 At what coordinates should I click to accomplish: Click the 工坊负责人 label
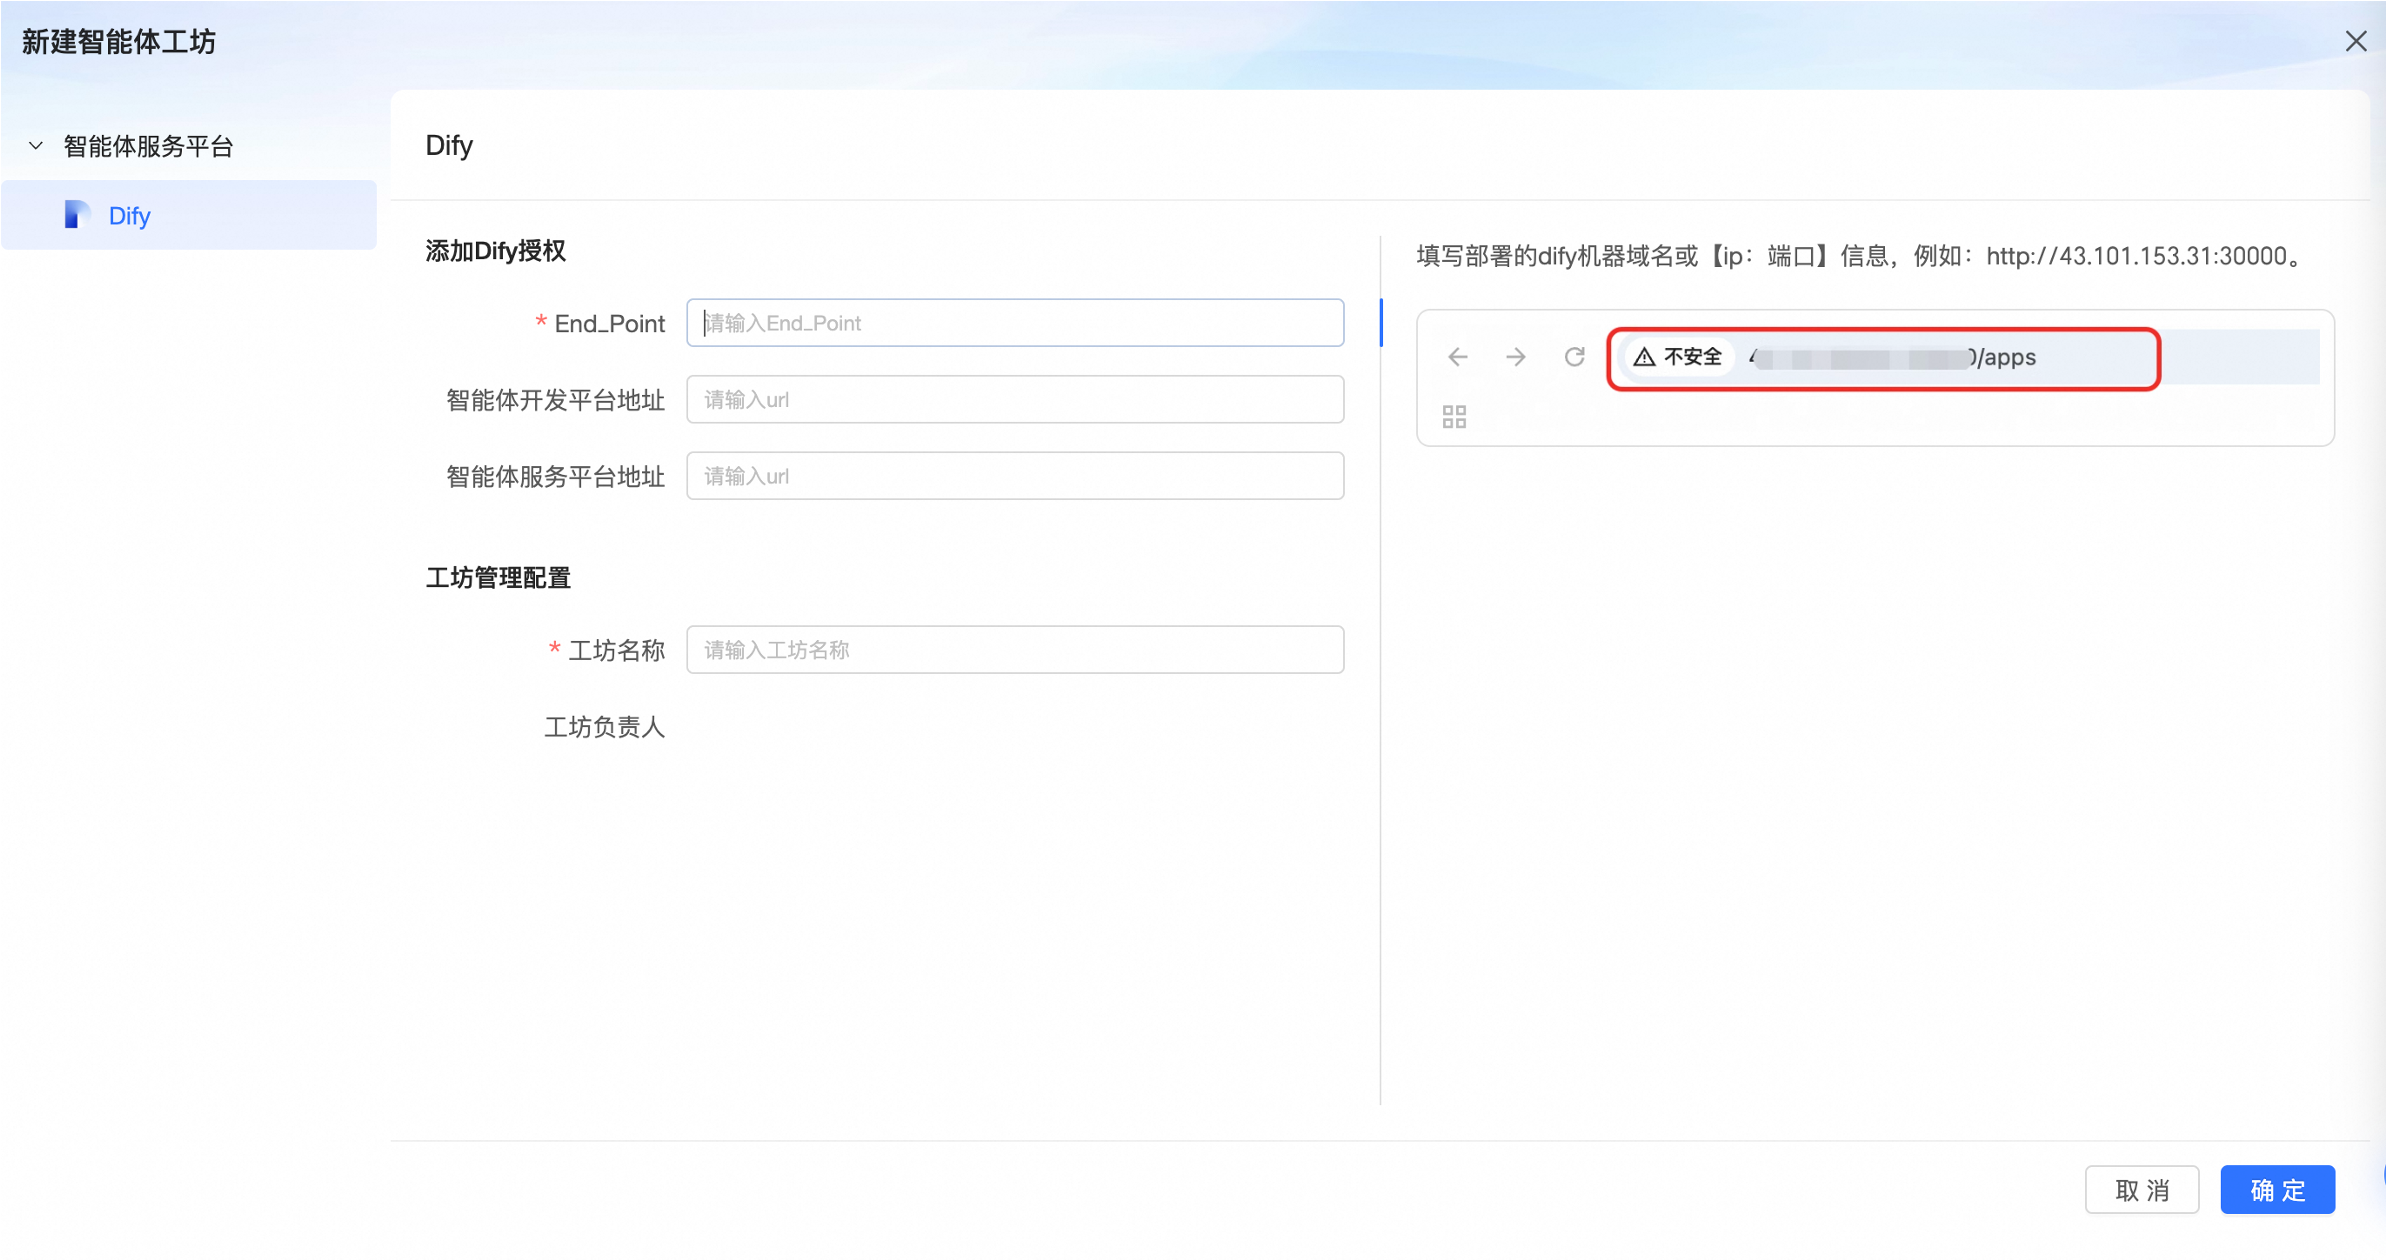click(605, 727)
